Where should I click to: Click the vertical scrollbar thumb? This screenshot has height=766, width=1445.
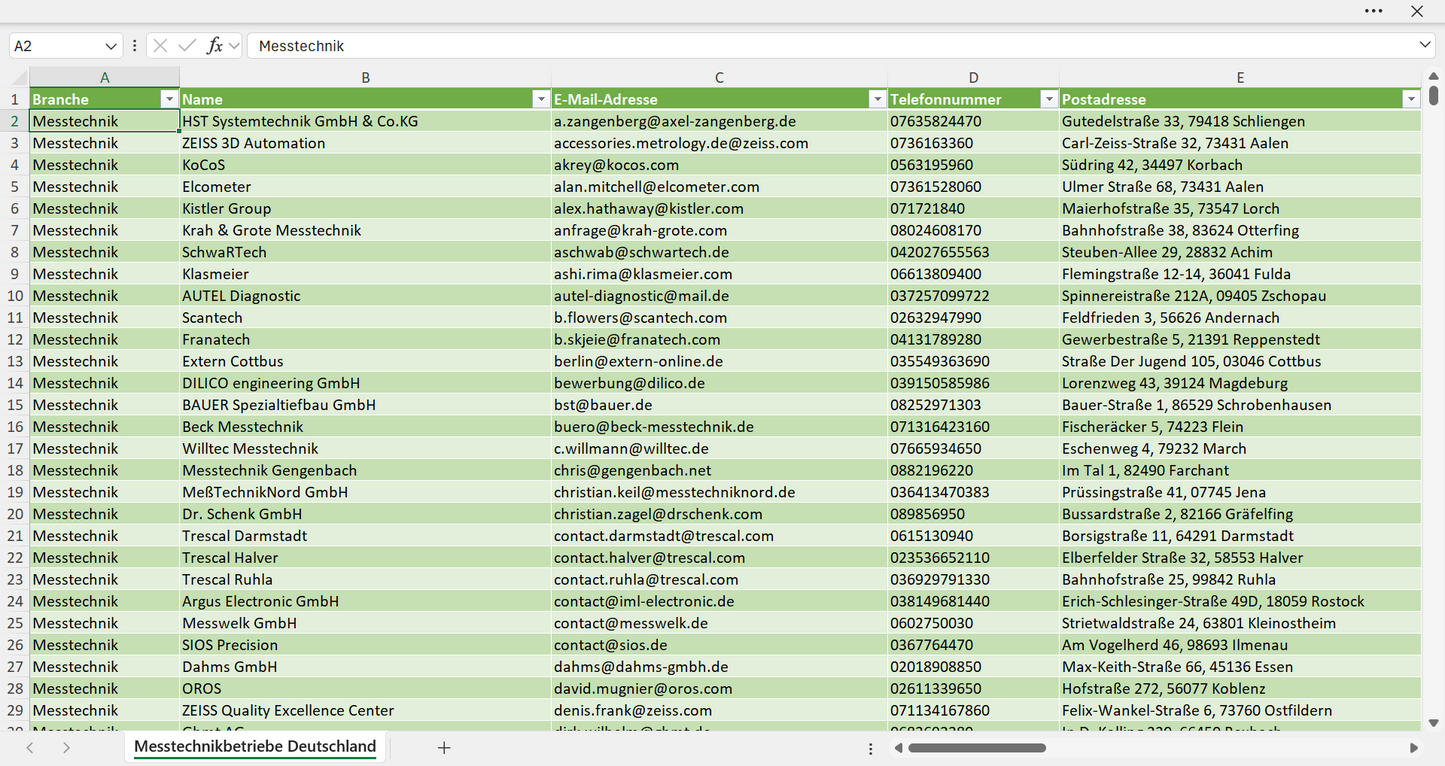pos(1434,95)
